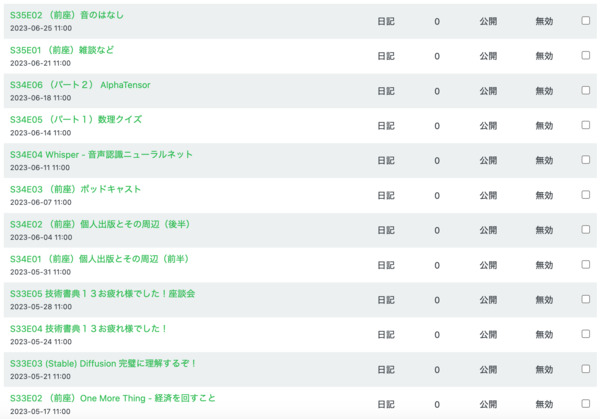The width and height of the screenshot is (600, 419).
Task: Select the S33E04 row checkbox
Action: [585, 334]
